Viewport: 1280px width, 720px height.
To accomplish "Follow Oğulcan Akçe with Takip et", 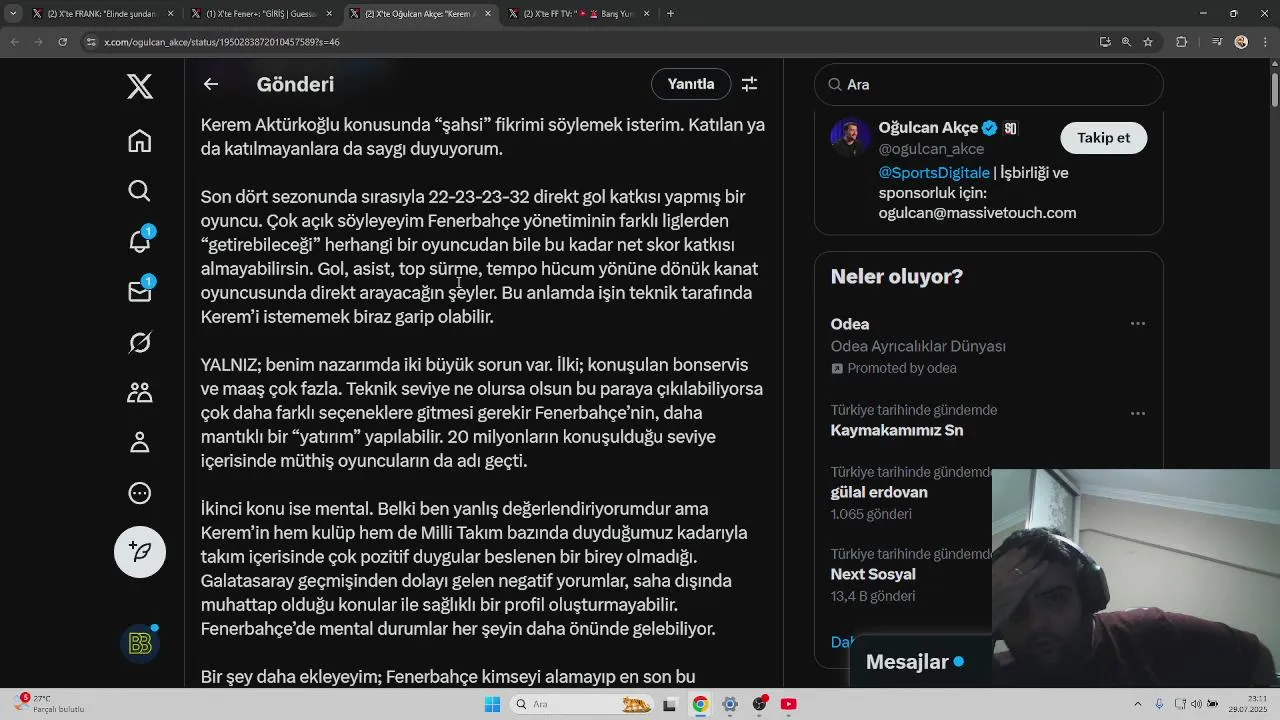I will tap(1104, 138).
